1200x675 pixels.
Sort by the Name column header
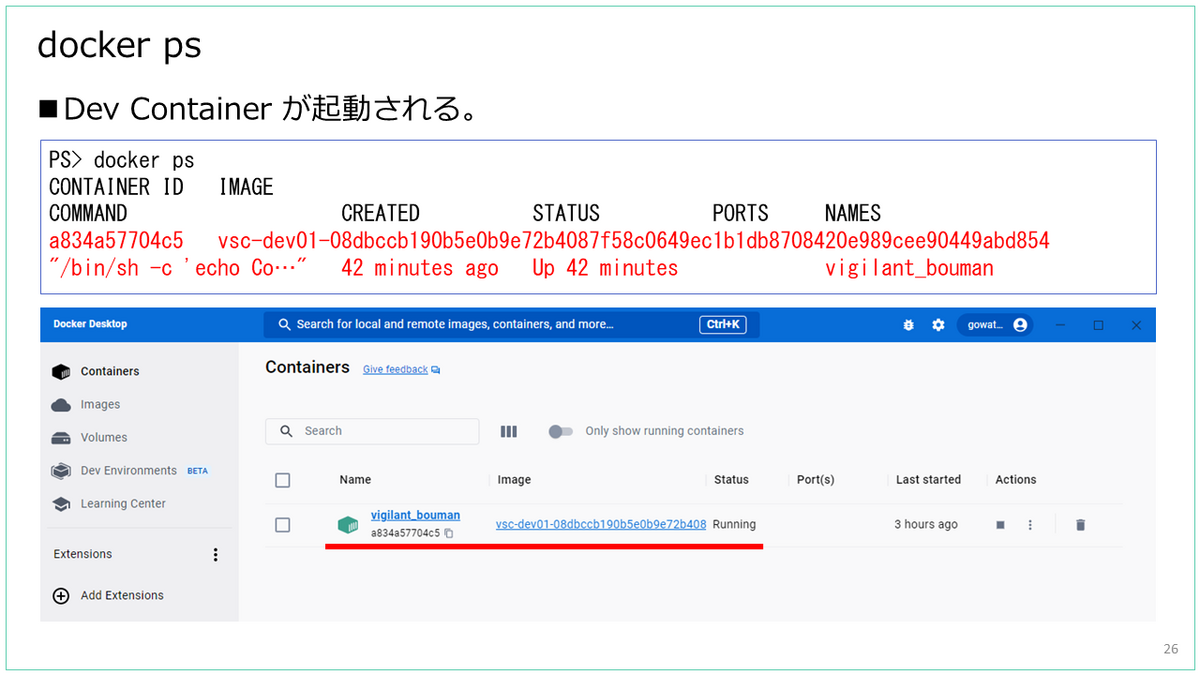tap(355, 480)
